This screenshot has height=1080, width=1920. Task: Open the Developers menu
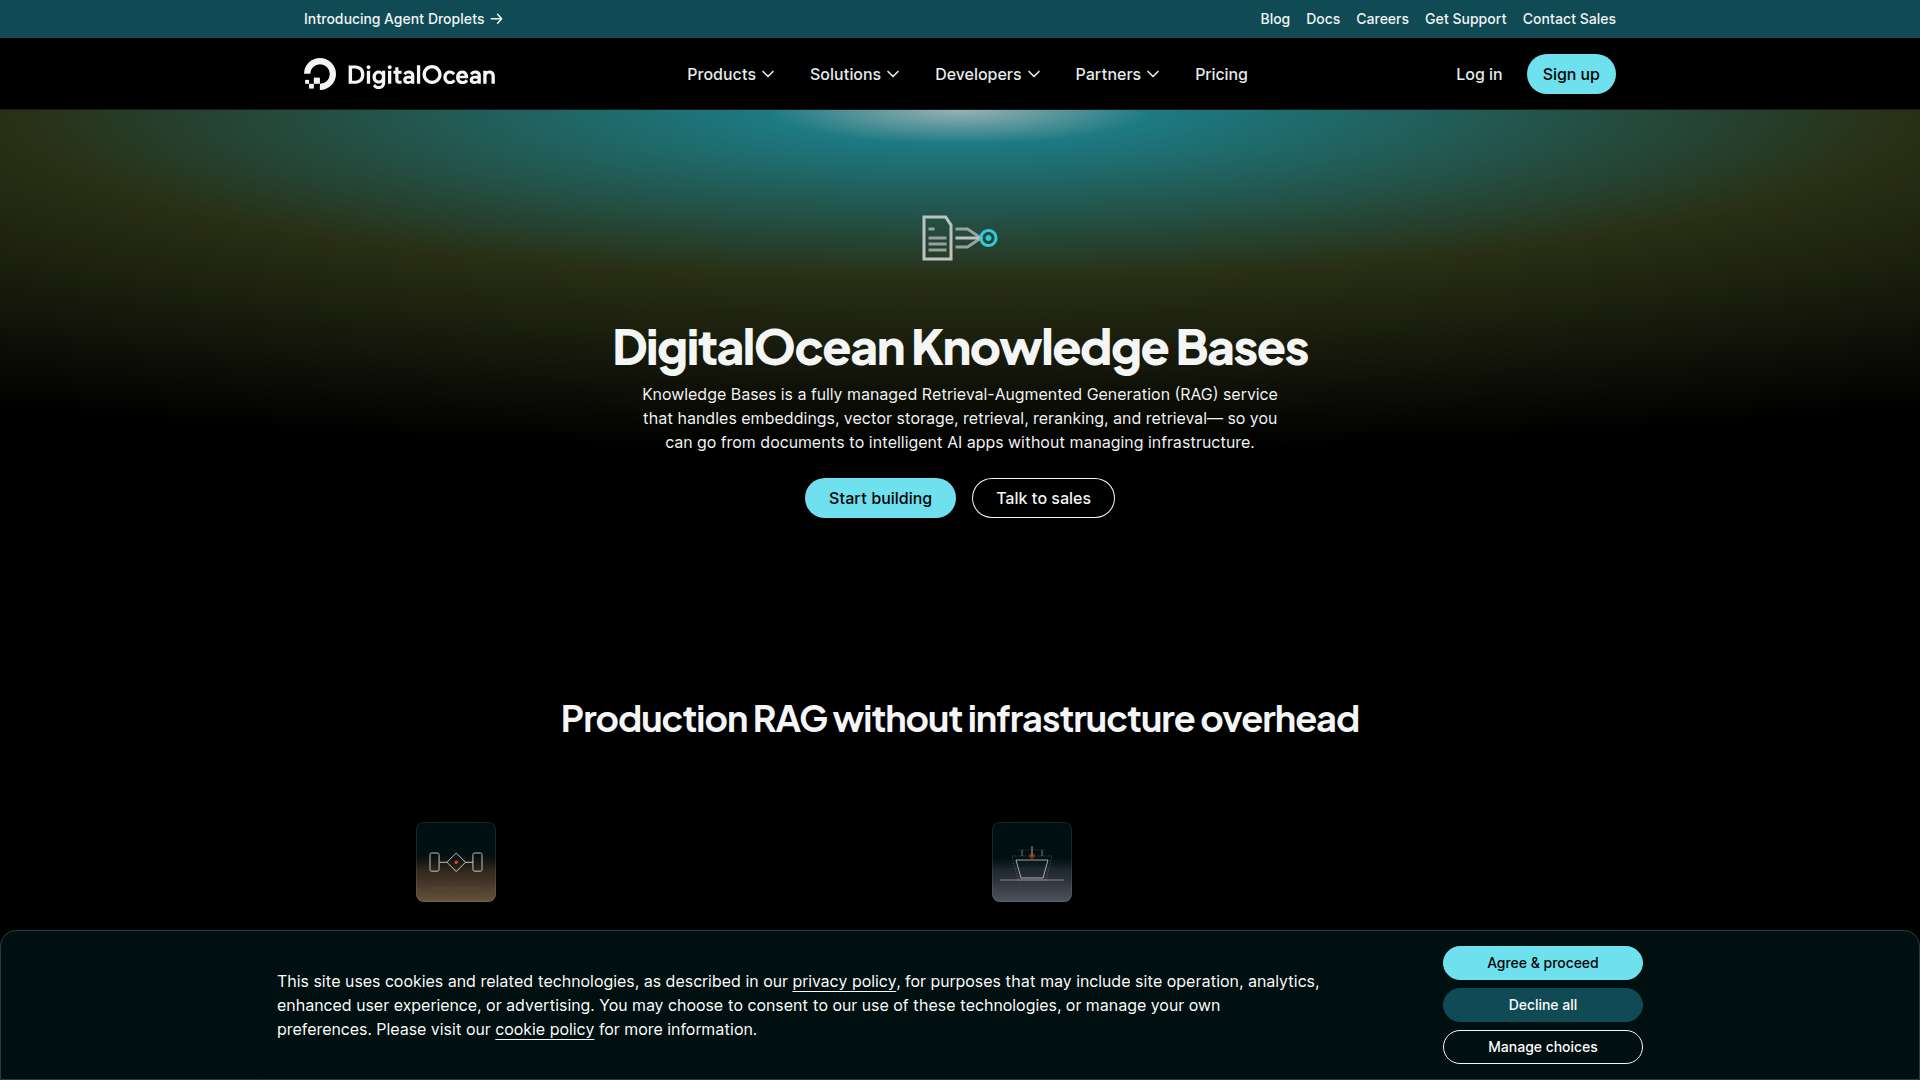click(x=987, y=74)
